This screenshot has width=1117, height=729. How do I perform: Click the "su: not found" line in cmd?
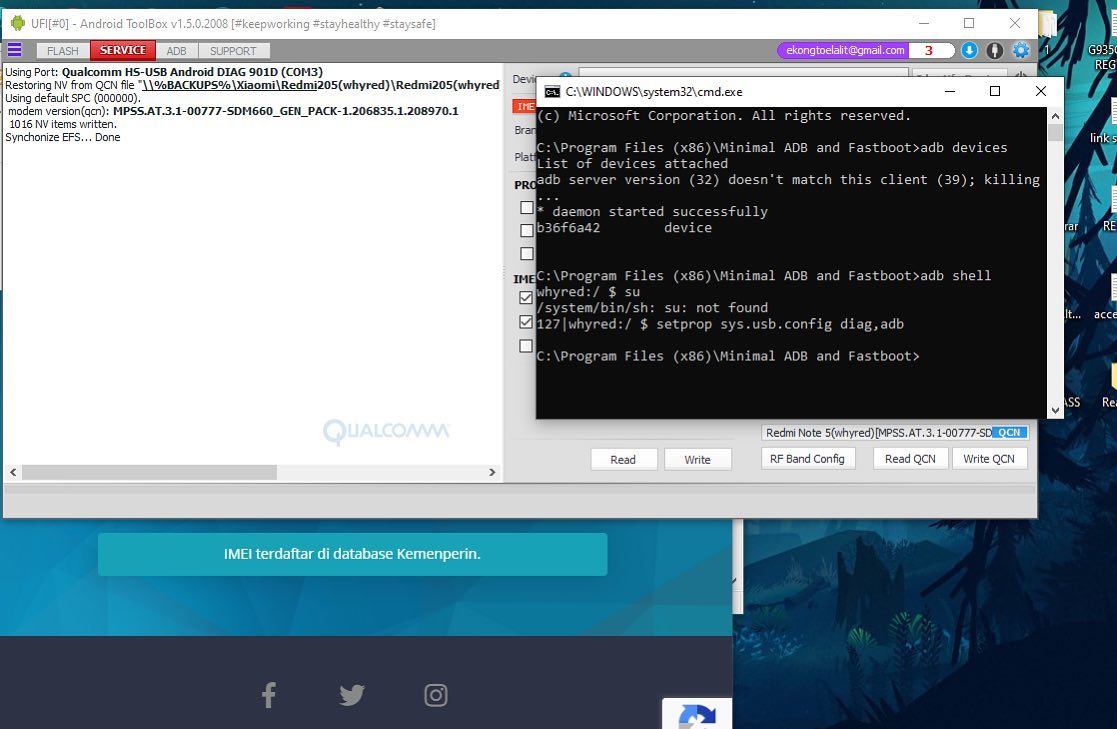coord(652,308)
